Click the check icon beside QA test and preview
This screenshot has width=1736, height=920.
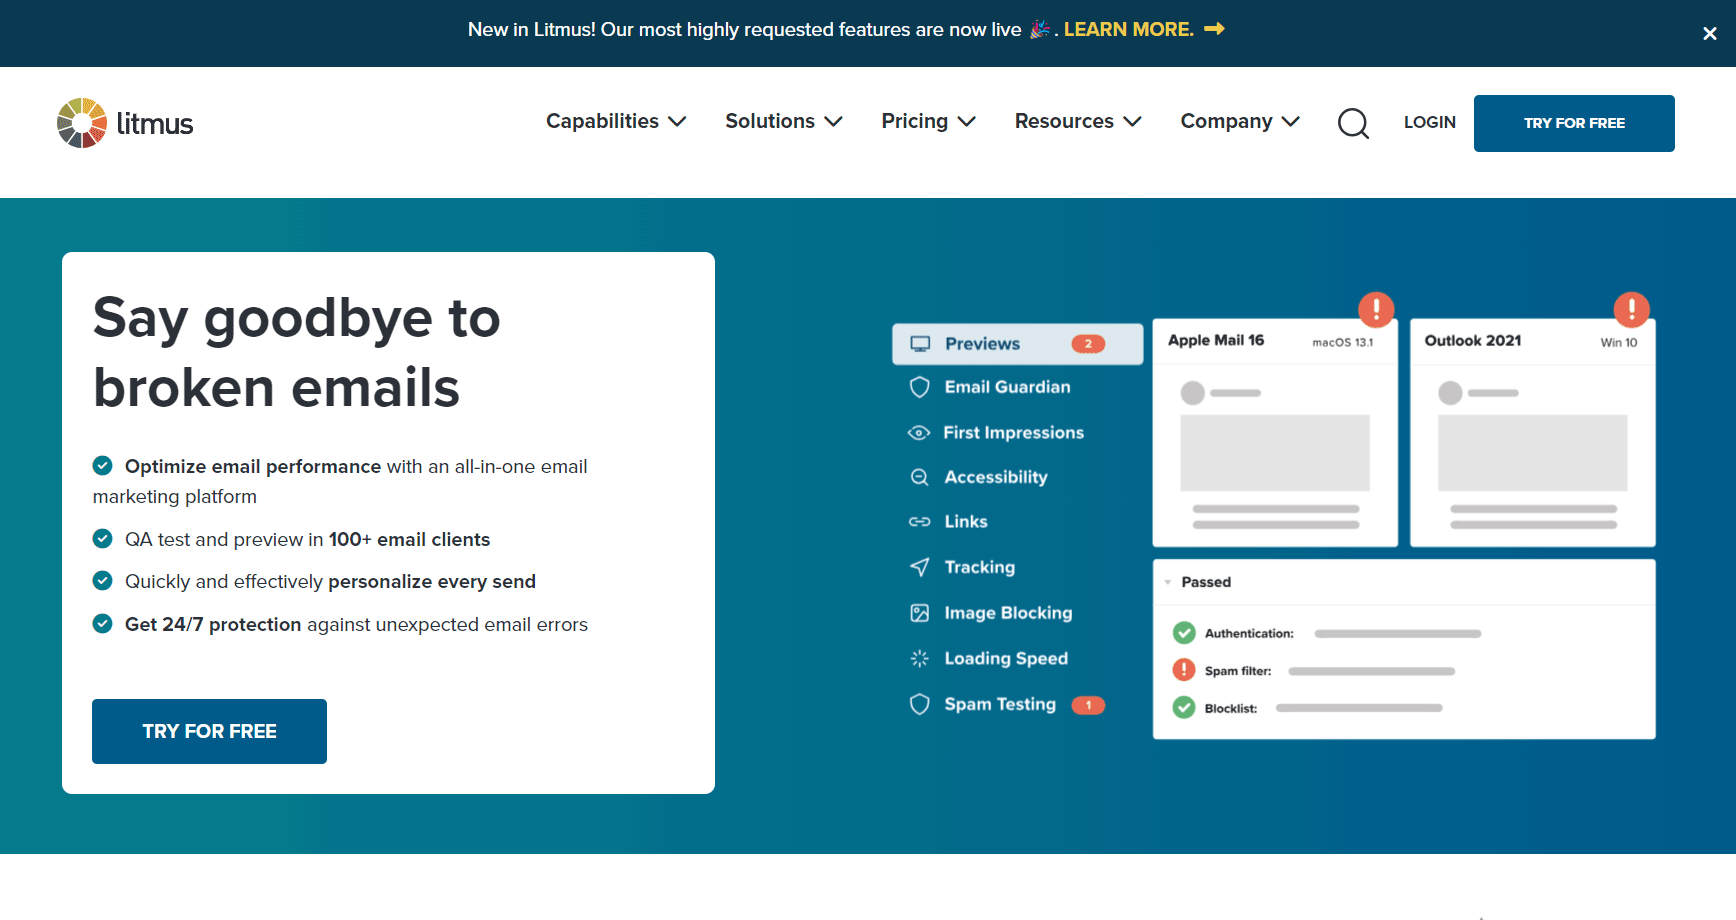(102, 538)
